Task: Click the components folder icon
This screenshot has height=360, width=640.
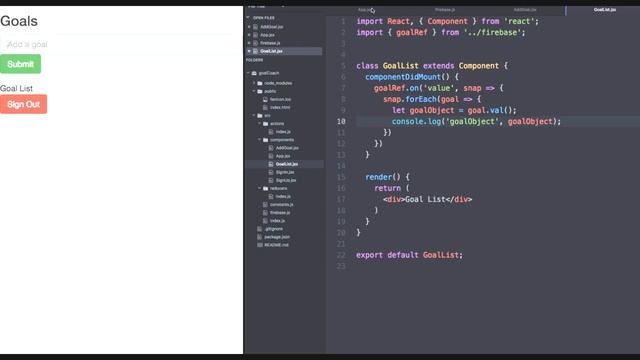Action: click(265, 140)
